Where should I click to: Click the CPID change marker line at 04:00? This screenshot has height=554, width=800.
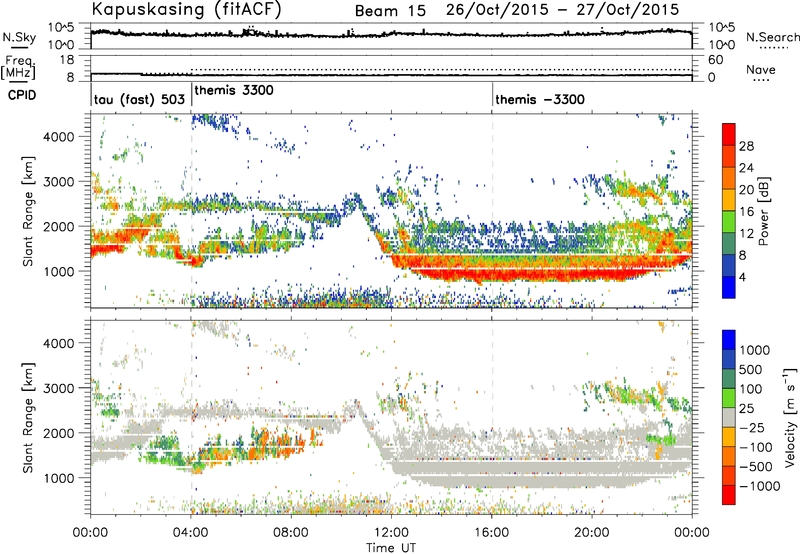191,94
